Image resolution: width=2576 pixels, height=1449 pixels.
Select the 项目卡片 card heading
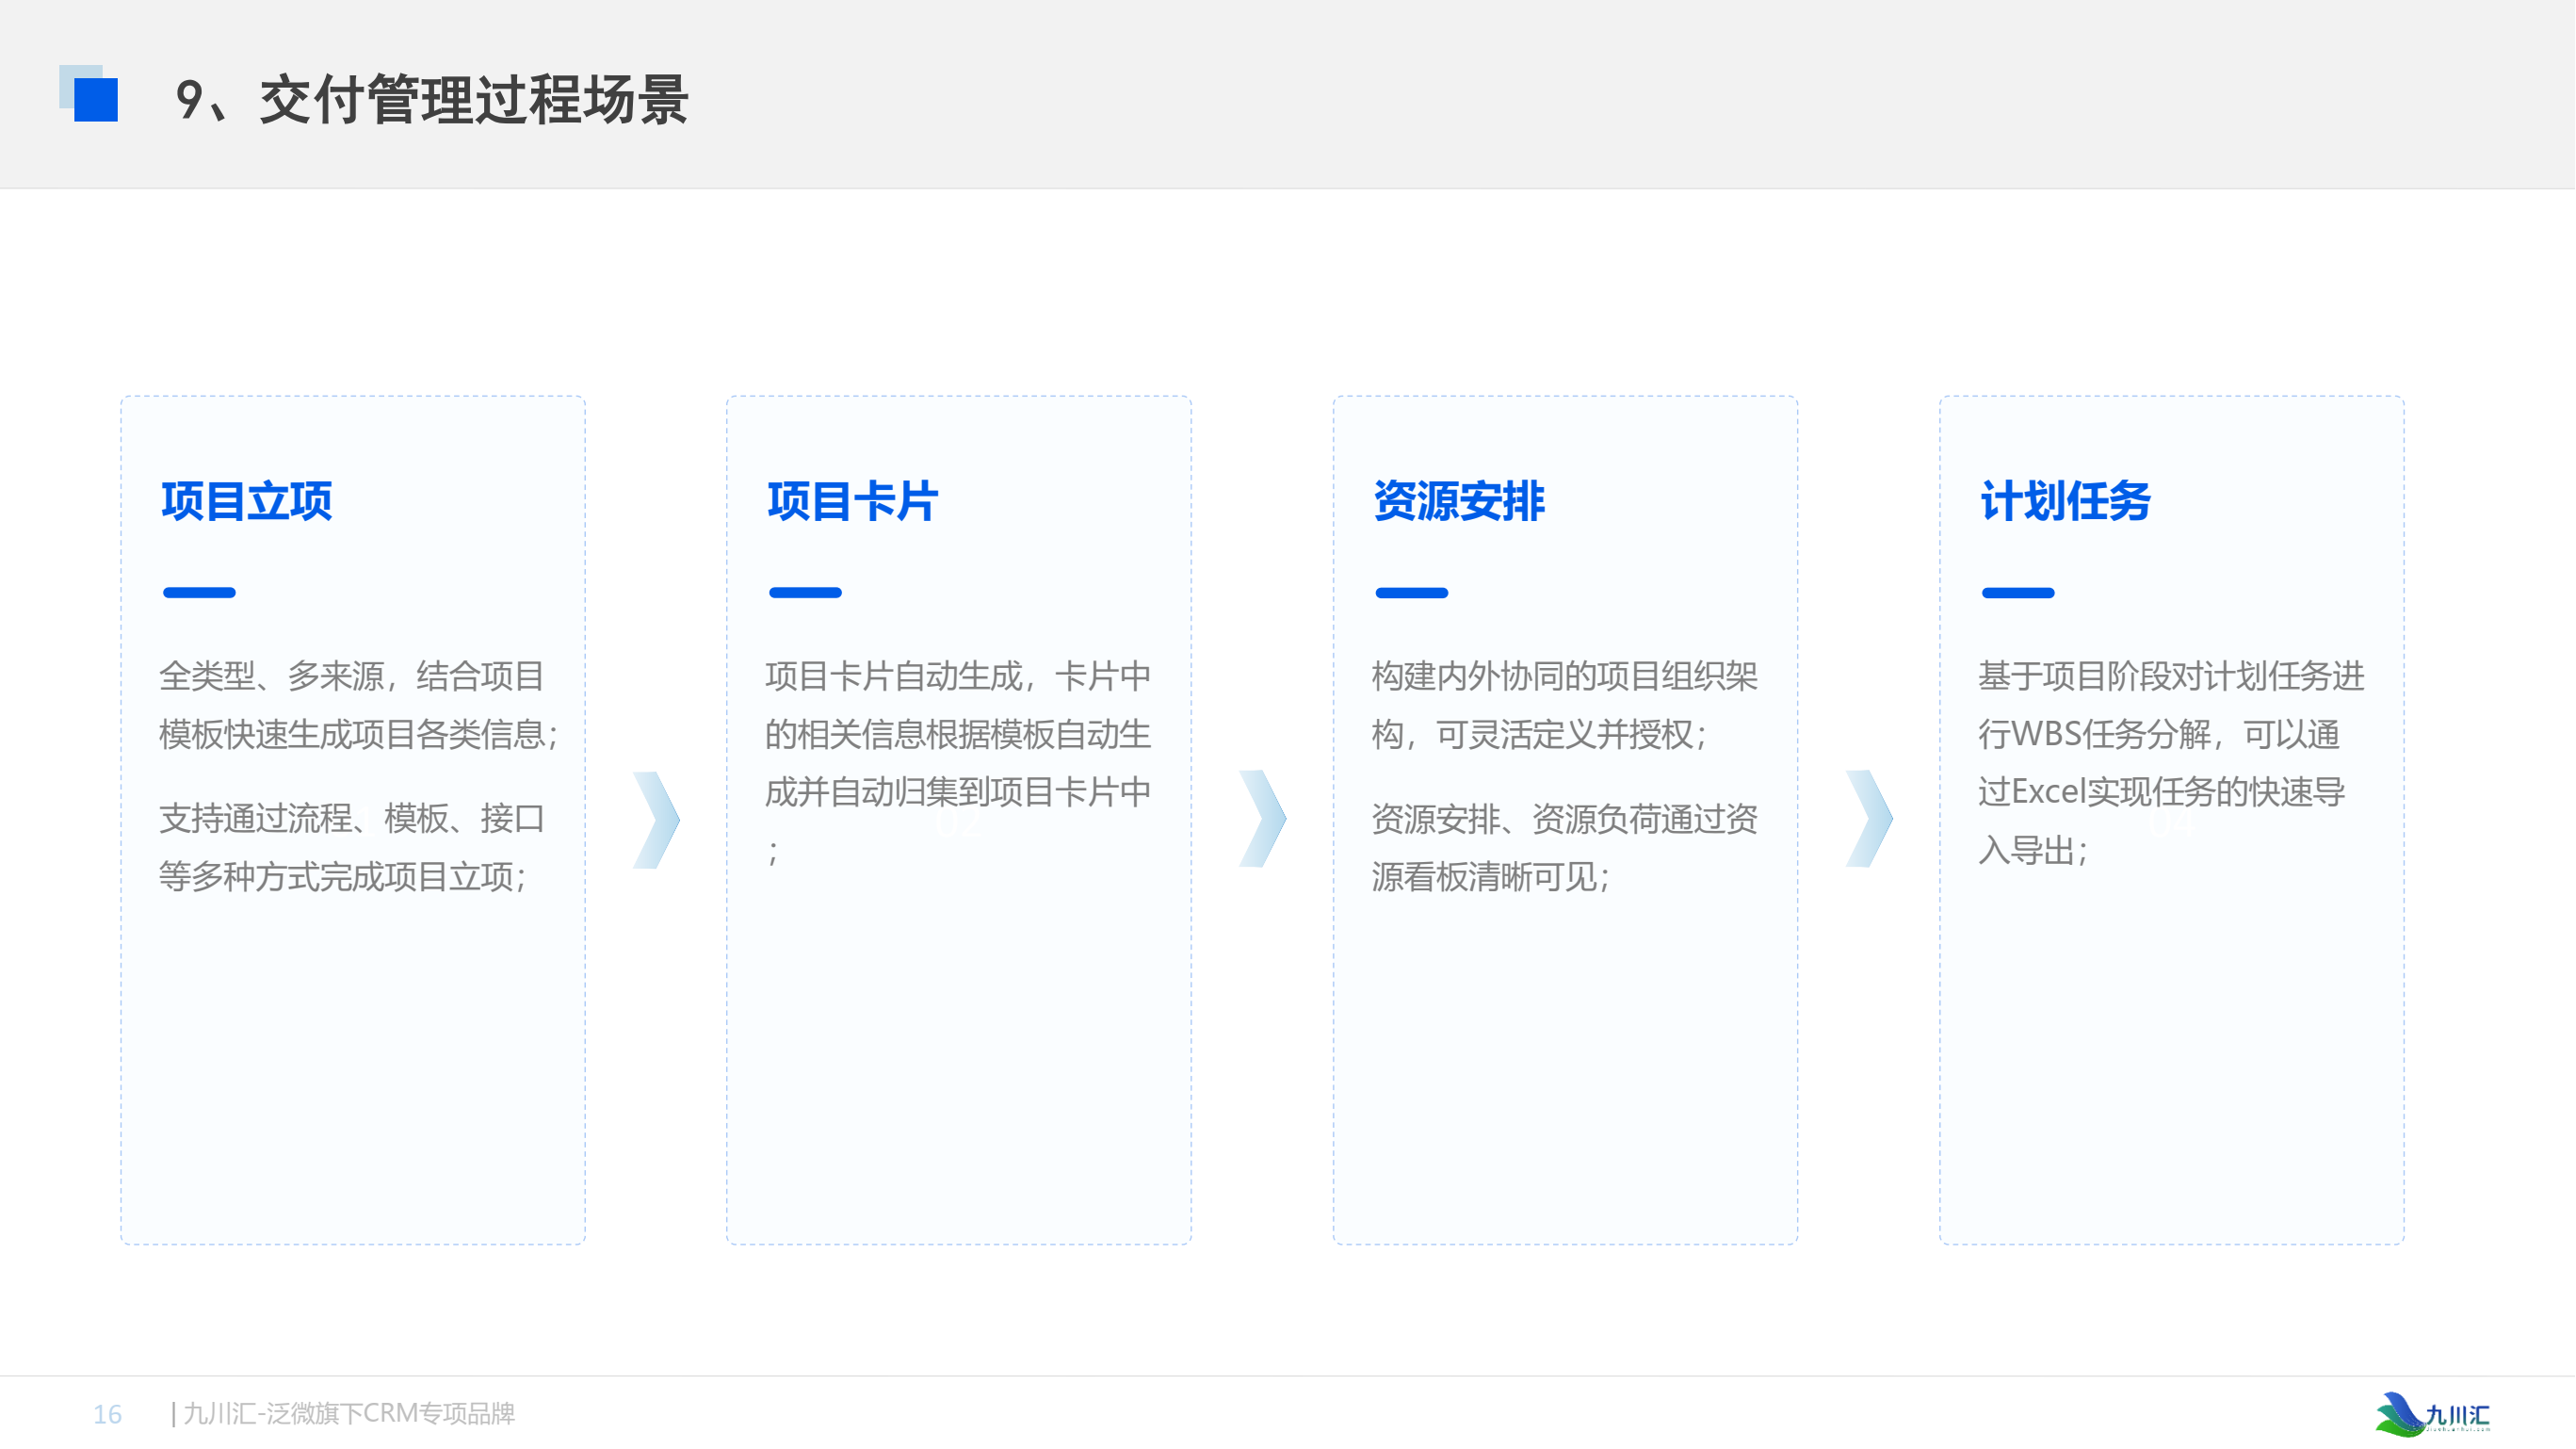(852, 500)
